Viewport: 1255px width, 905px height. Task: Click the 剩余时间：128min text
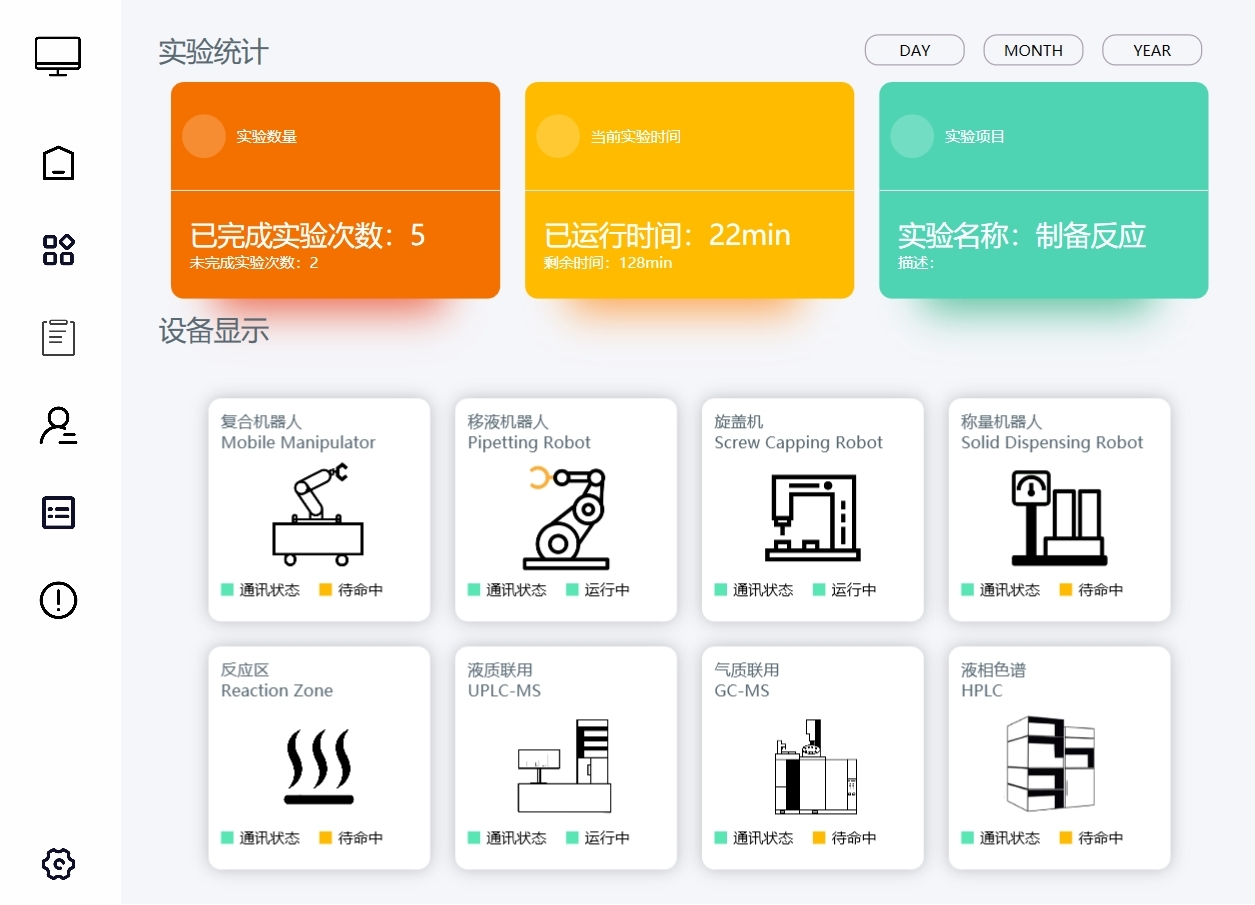click(x=608, y=263)
